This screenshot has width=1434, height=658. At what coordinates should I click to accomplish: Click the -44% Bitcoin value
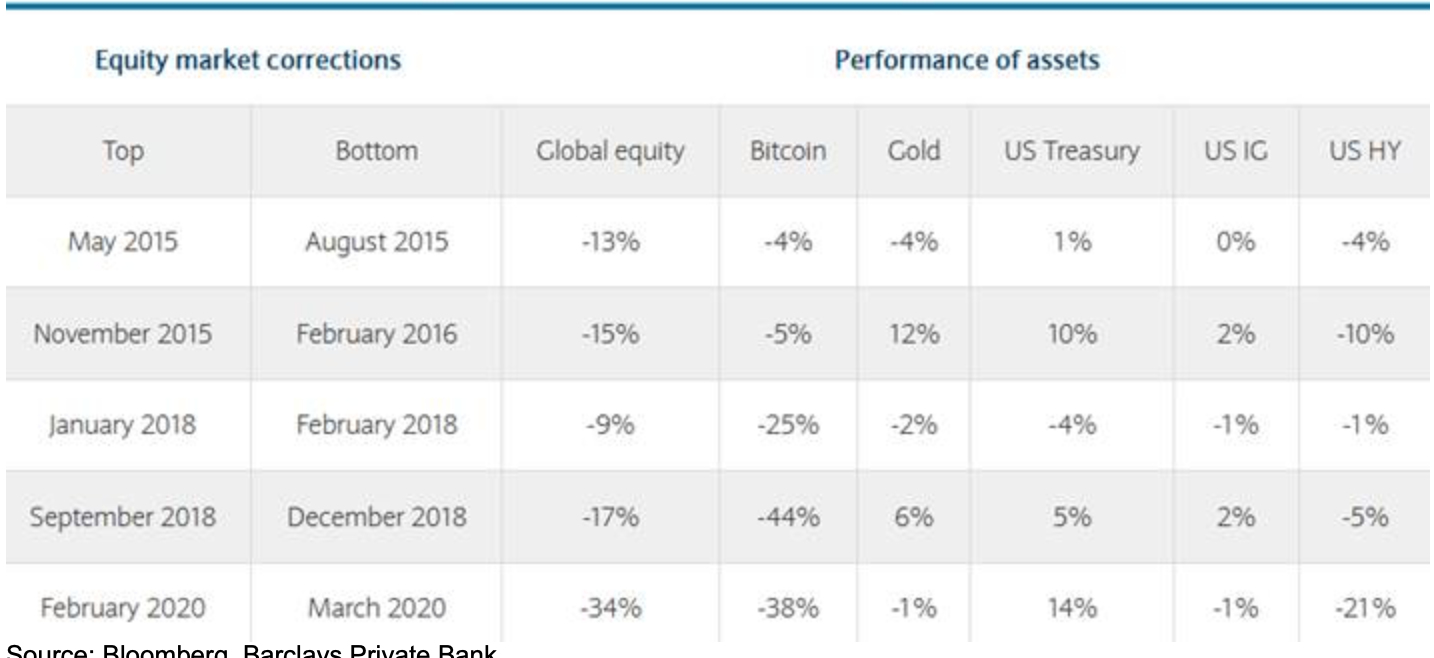[788, 517]
